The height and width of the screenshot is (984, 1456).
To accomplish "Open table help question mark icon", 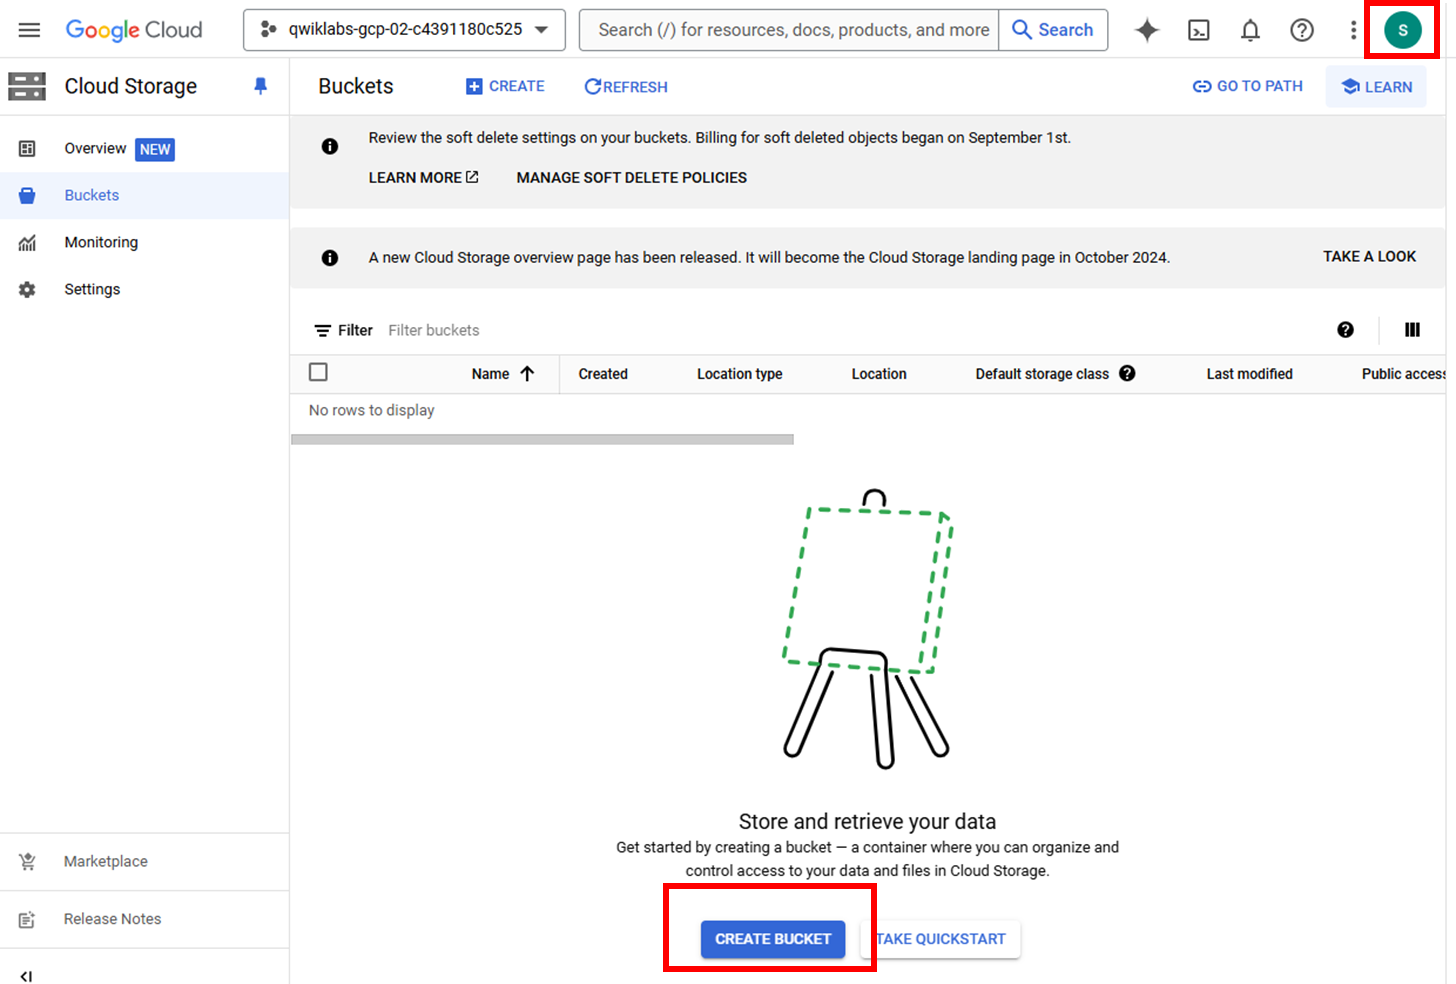I will [x=1346, y=330].
